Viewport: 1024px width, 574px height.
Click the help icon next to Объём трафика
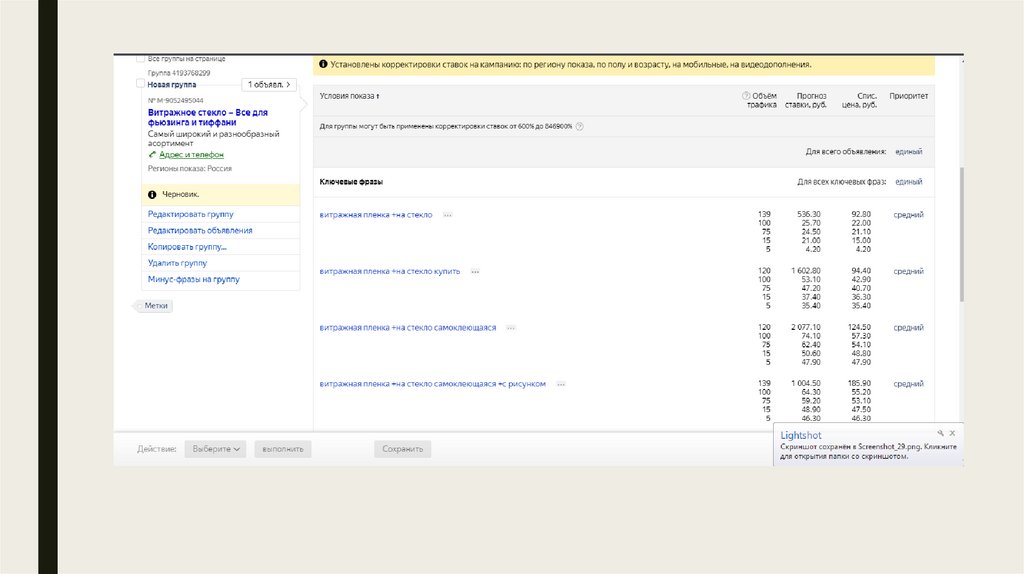[746, 96]
